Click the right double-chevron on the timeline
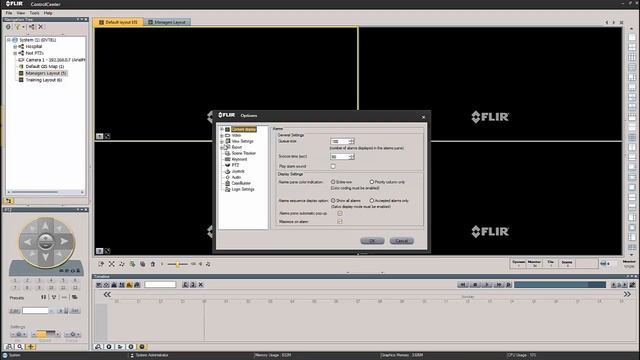The image size is (640, 360). point(627,294)
